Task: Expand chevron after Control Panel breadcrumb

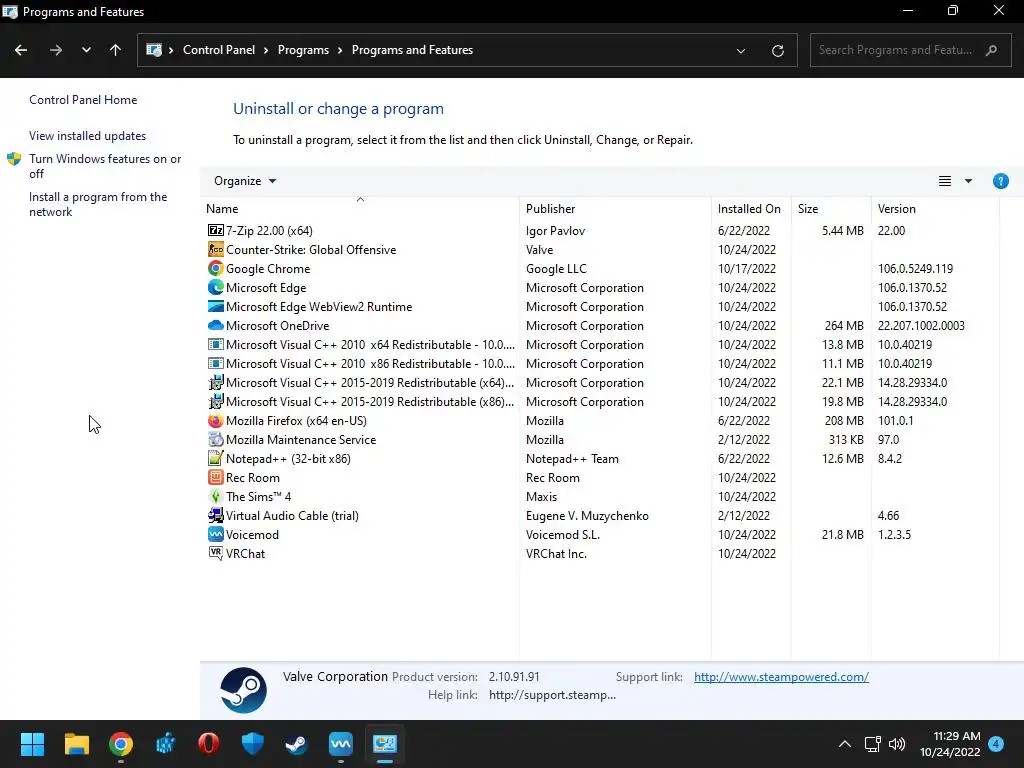Action: pyautogui.click(x=266, y=50)
